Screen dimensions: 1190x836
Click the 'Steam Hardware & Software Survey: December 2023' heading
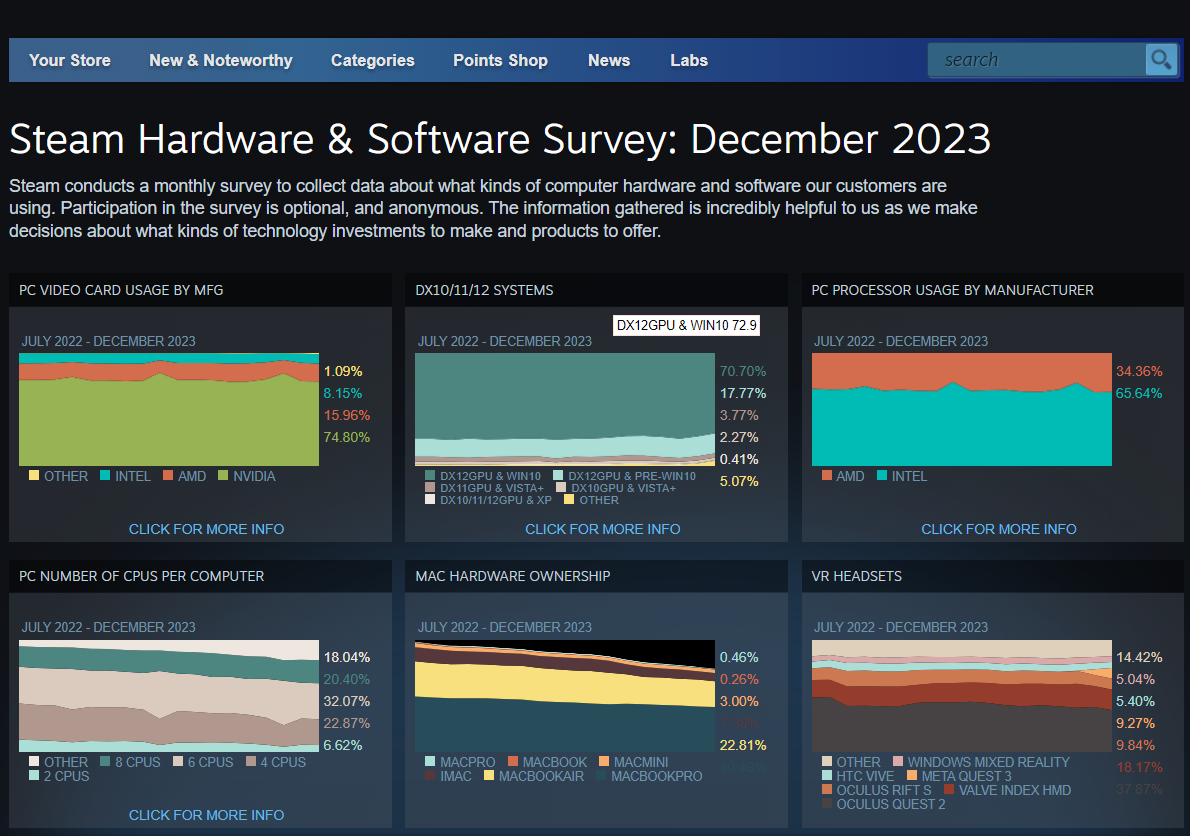click(x=500, y=140)
